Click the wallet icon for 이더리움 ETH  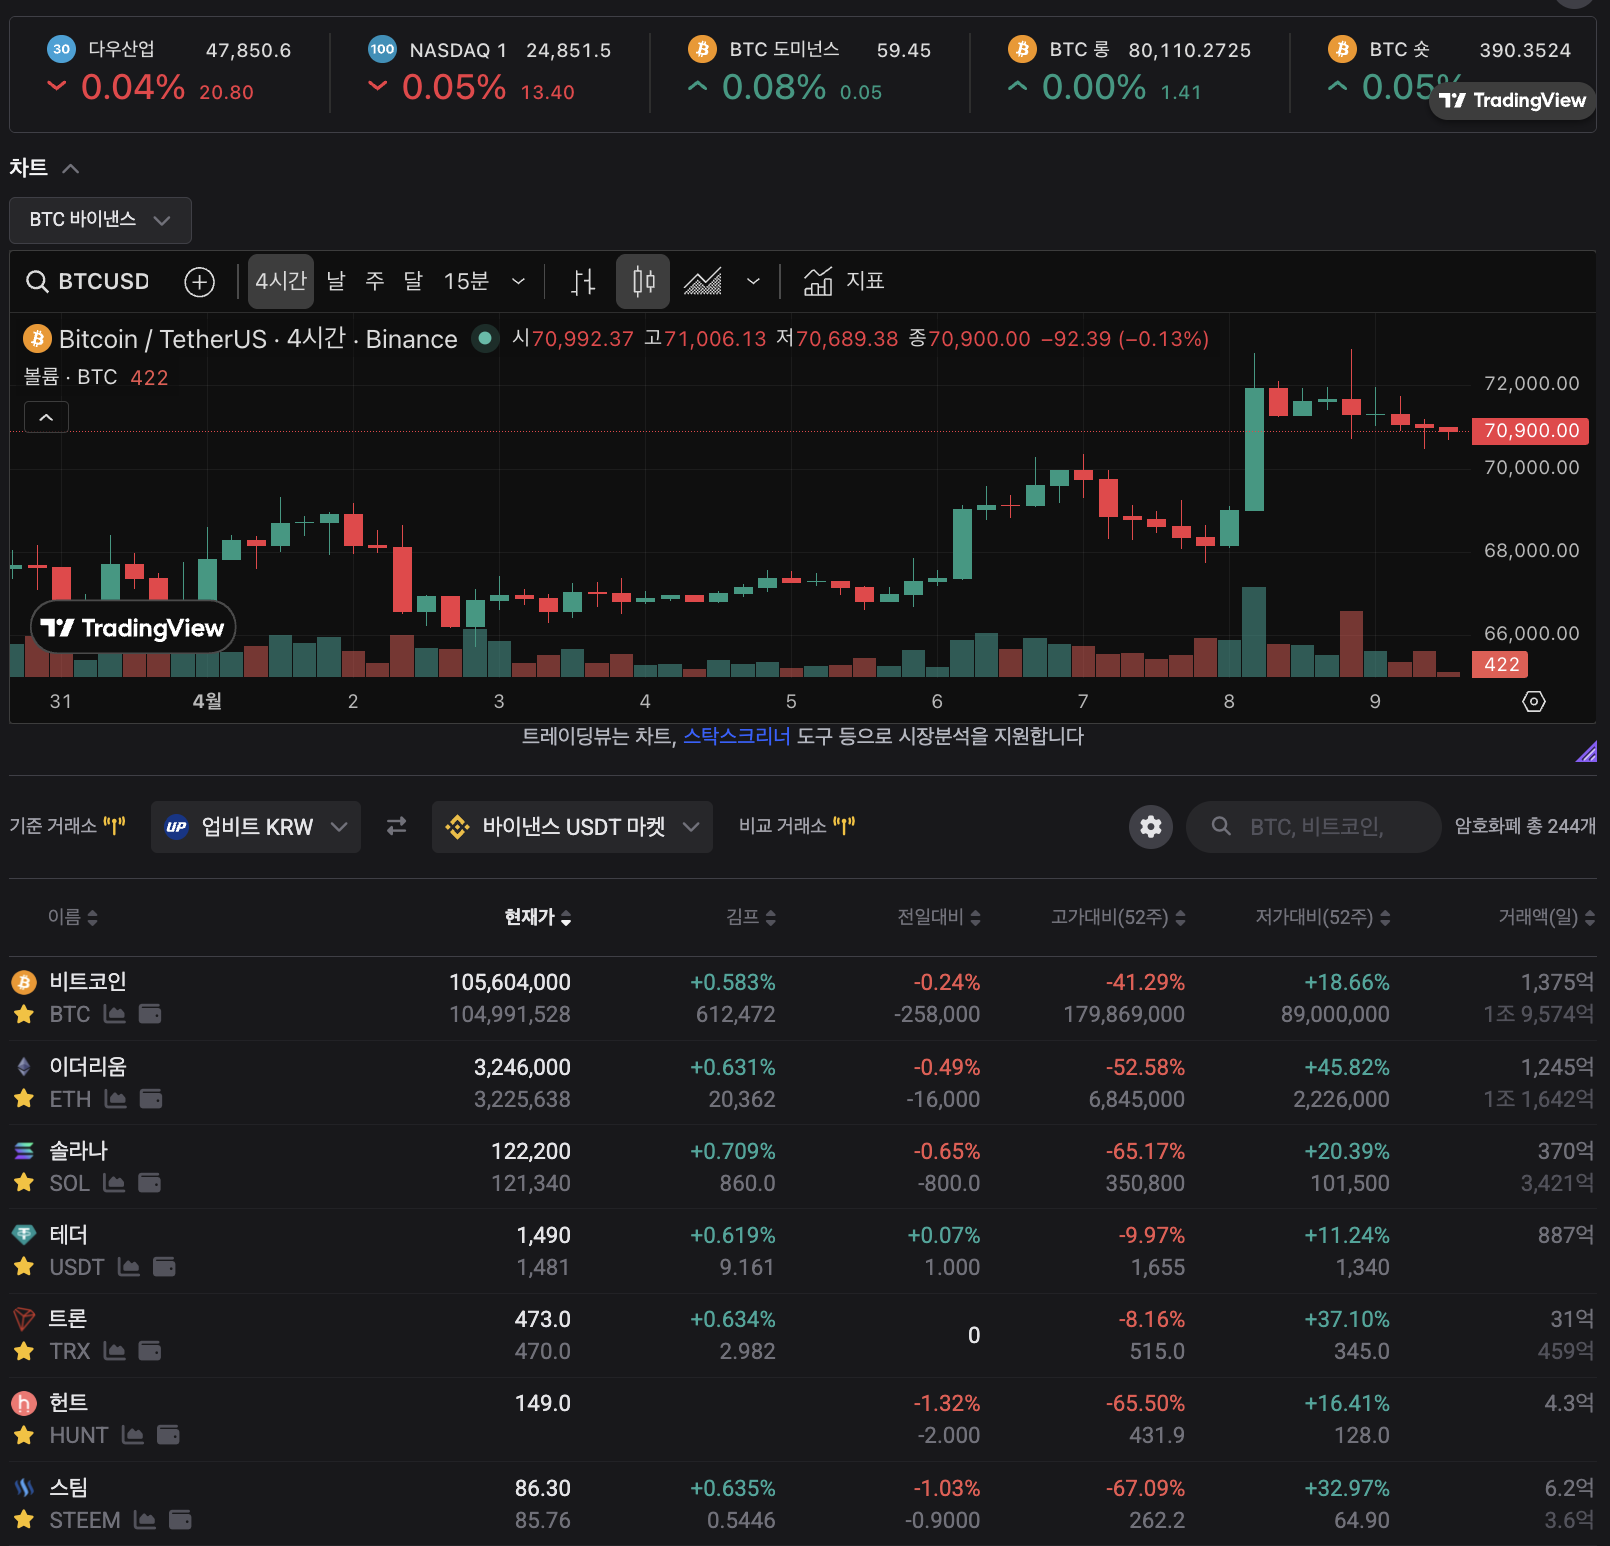[151, 1099]
